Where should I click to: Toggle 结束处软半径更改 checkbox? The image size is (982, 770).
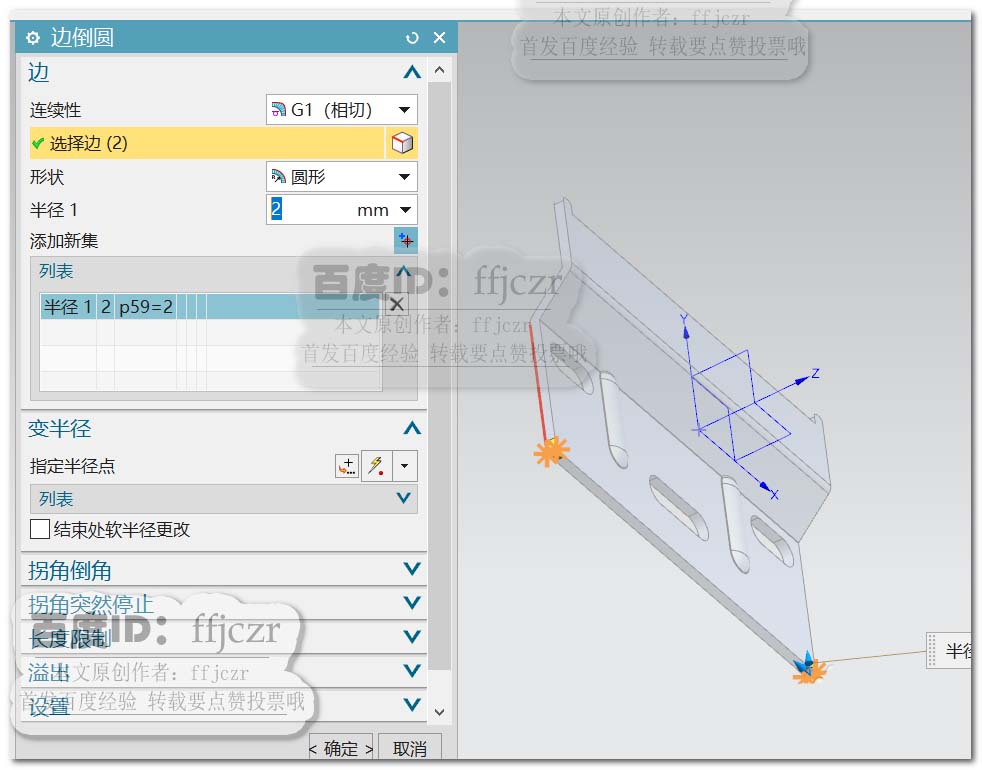click(40, 529)
